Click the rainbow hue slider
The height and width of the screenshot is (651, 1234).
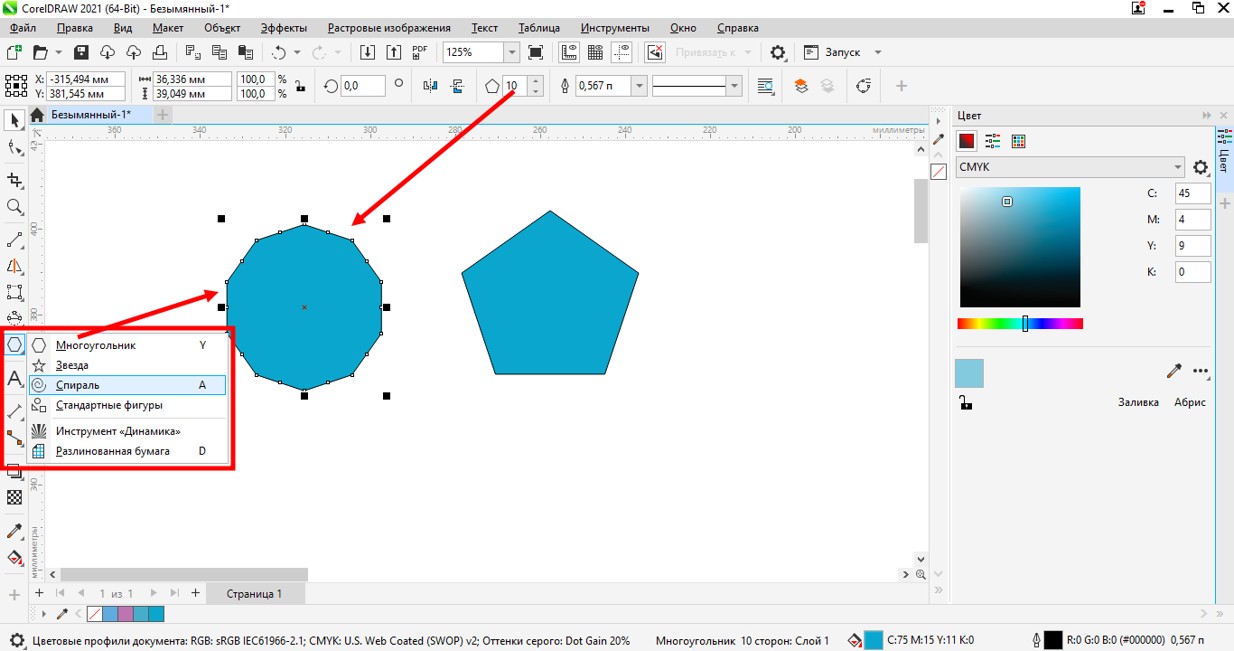[1020, 324]
